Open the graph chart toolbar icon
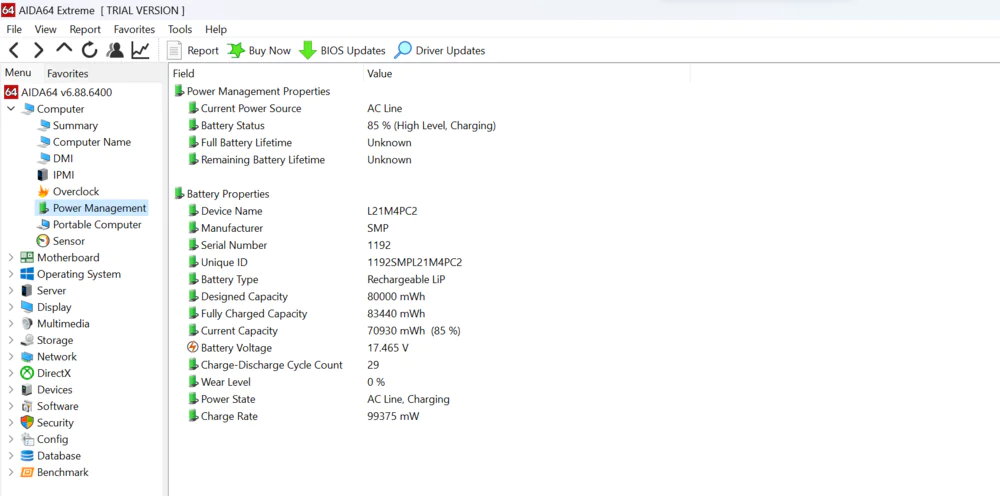 (x=140, y=50)
